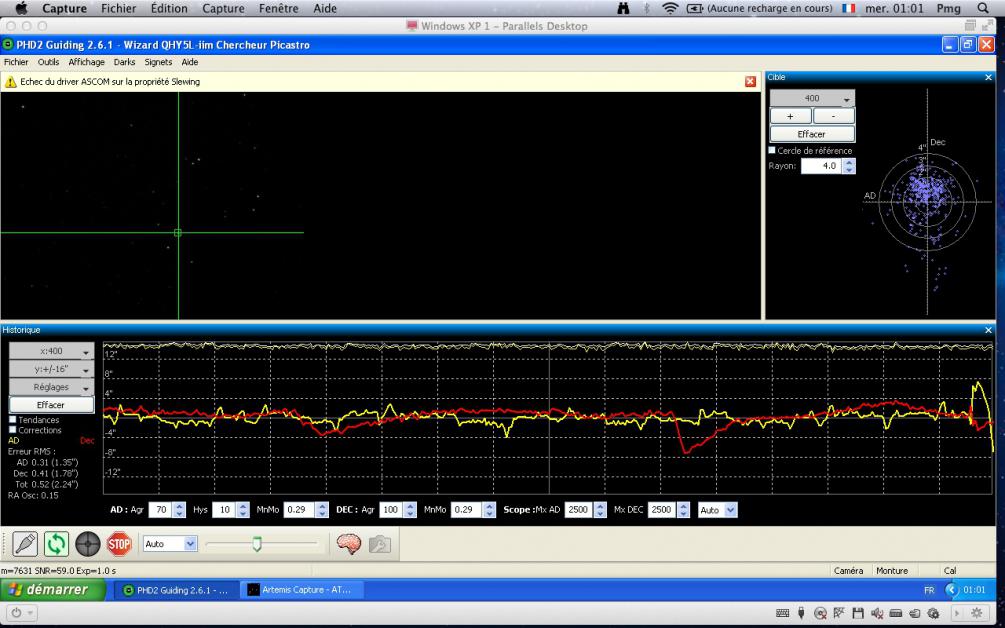Click the Windows tray arrow beside 01:01
The height and width of the screenshot is (628, 1005).
click(x=952, y=590)
